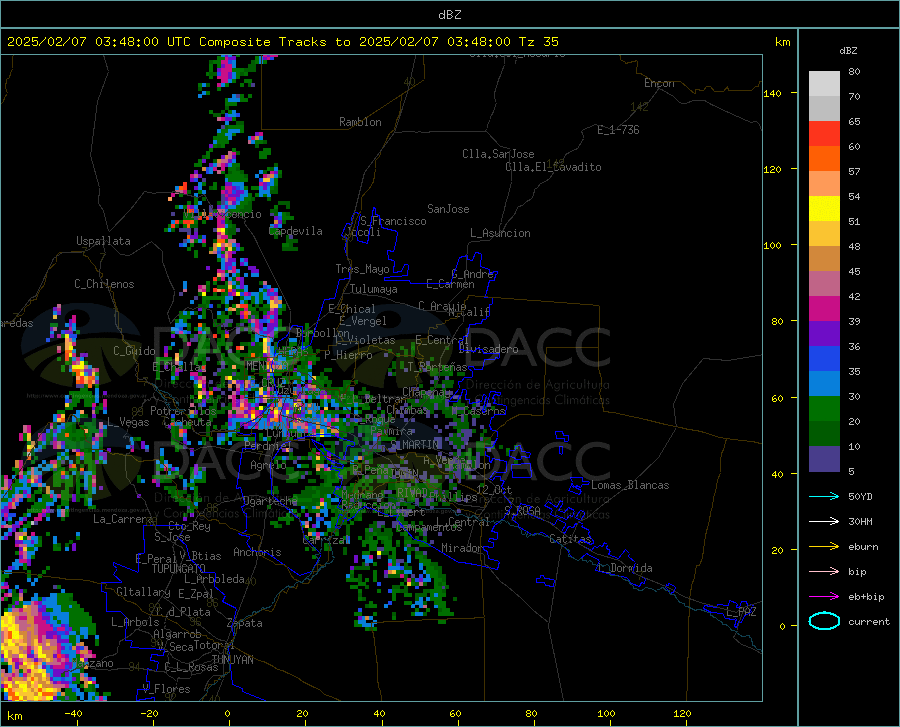Click the magenta 42 dBZ color swatch
The image size is (900, 727).
pos(824,309)
